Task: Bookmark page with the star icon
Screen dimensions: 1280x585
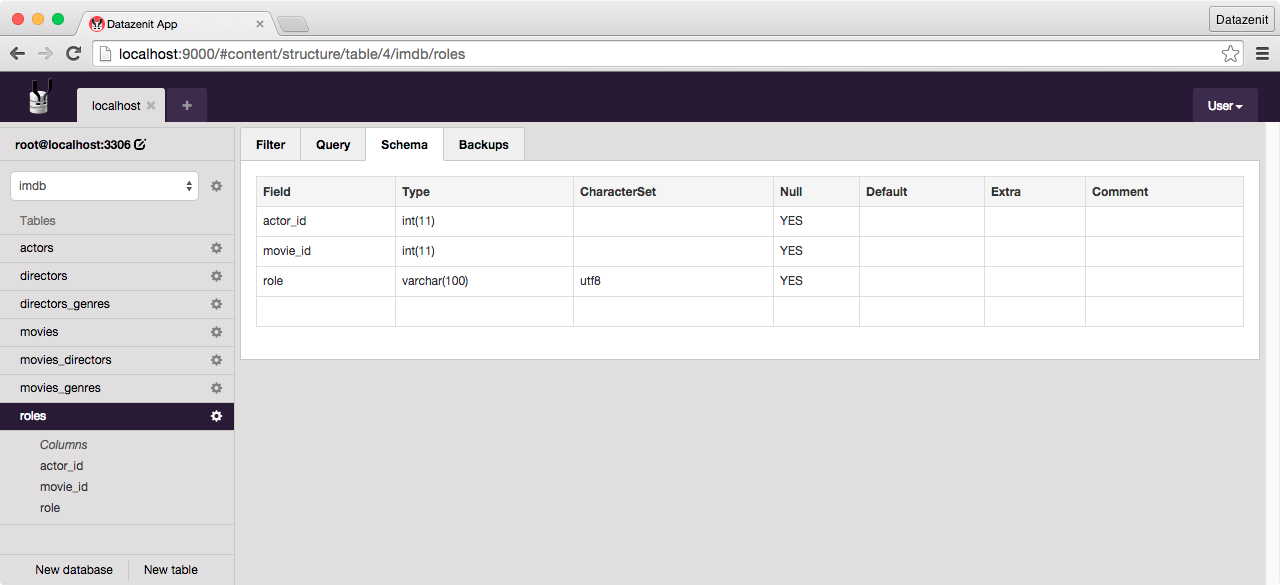Action: coord(1230,54)
